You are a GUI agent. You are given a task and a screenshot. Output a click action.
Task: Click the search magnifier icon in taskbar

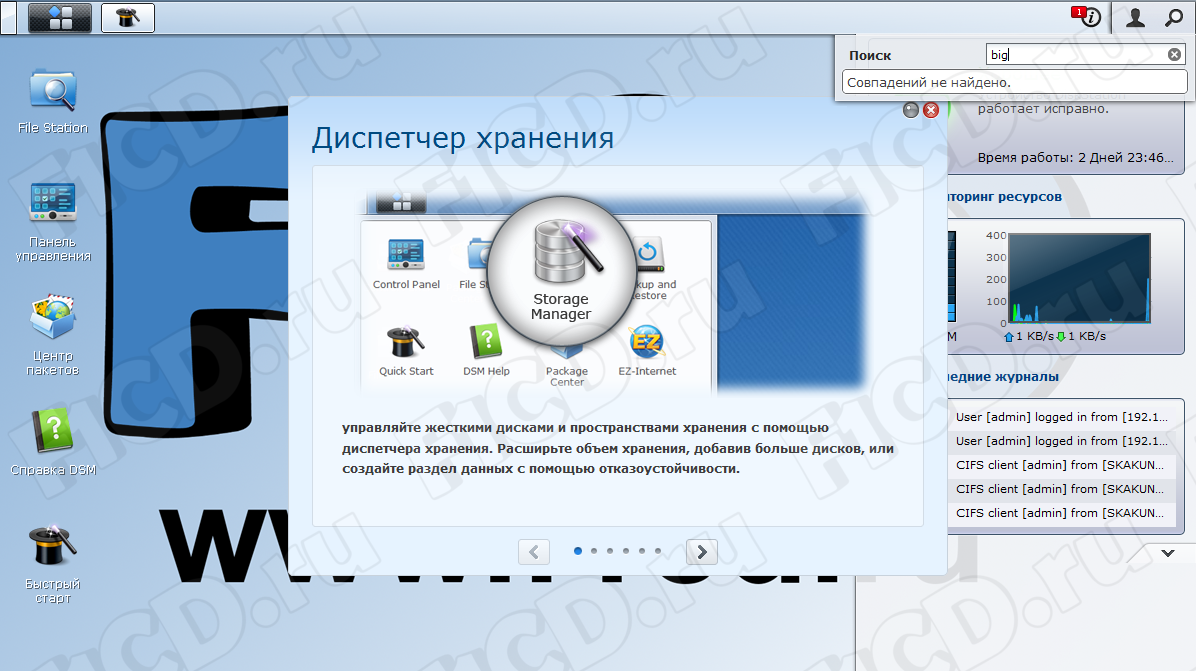pyautogui.click(x=1175, y=17)
